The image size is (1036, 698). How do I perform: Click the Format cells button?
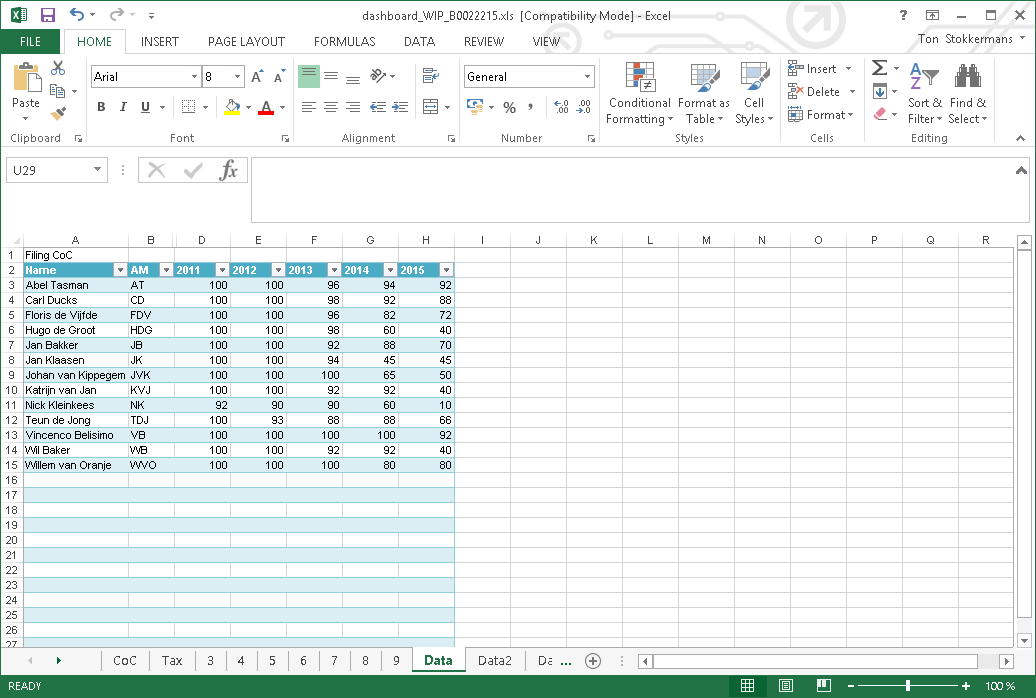(x=821, y=115)
